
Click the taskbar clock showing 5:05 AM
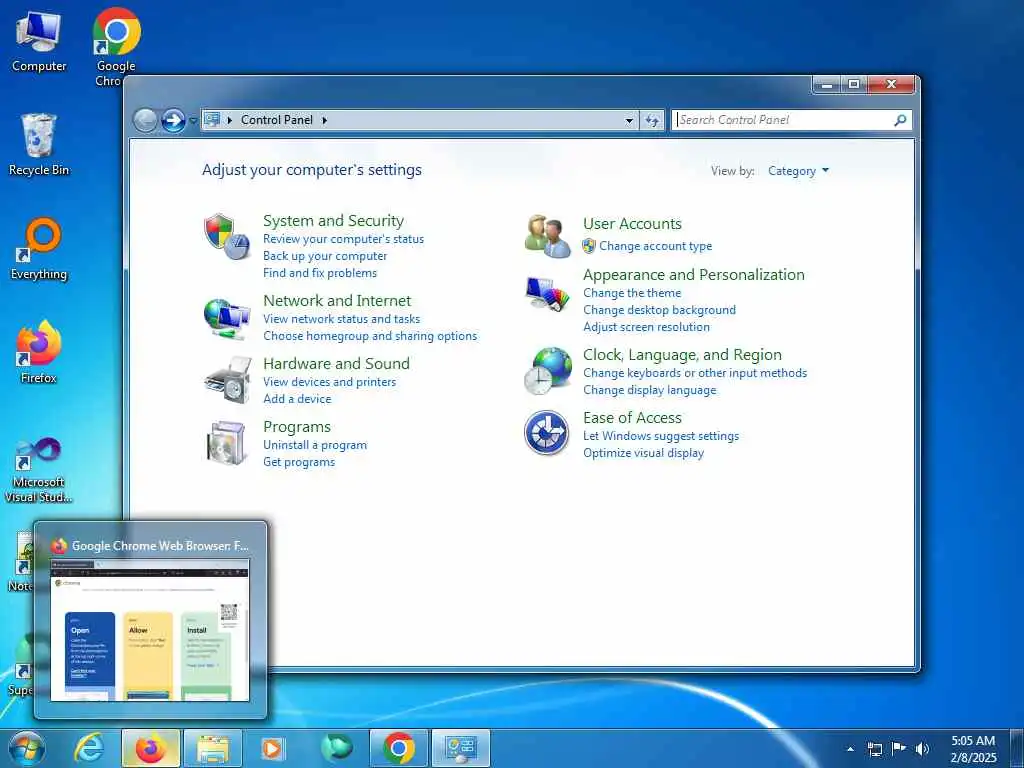coord(973,749)
